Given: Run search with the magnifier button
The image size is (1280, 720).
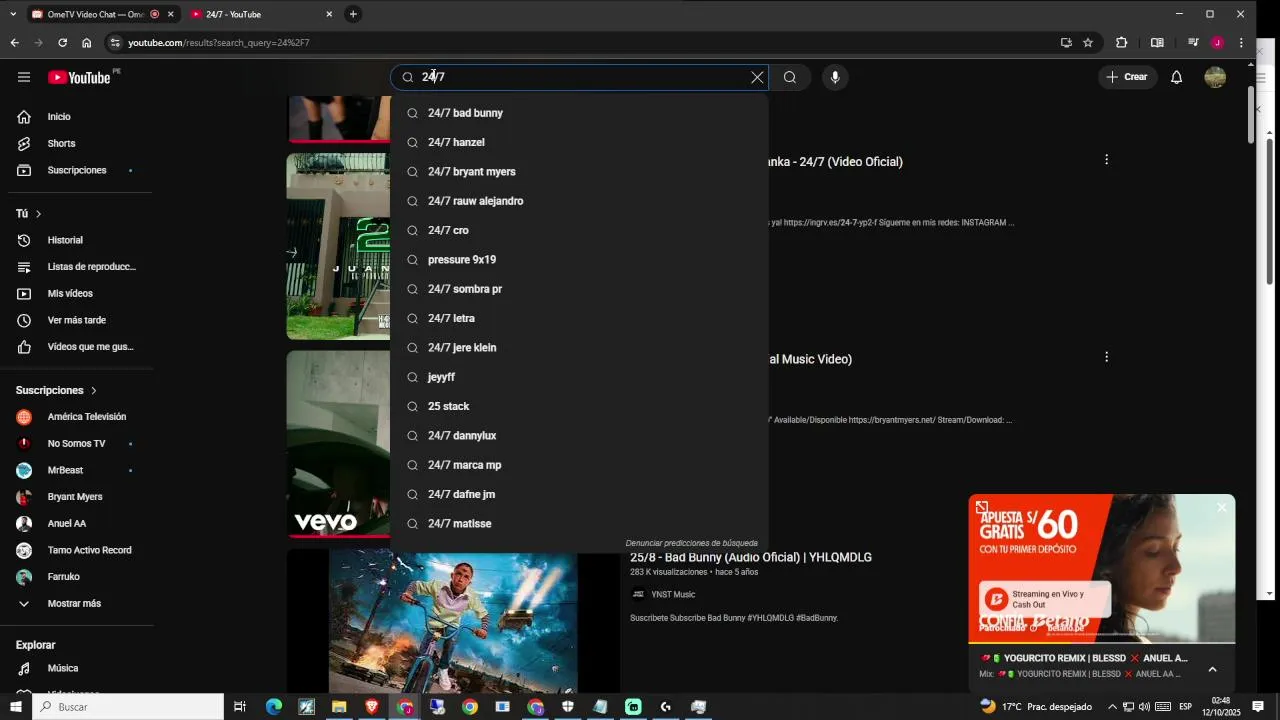Looking at the screenshot, I should pos(790,77).
